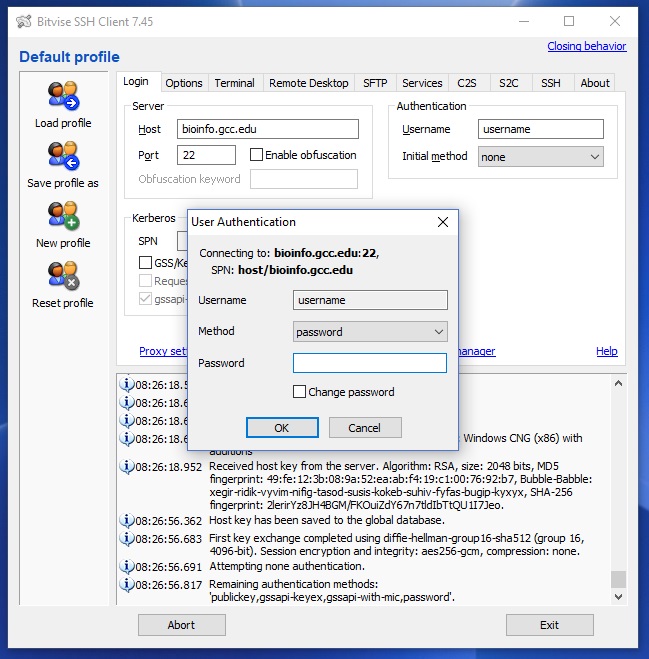649x659 pixels.
Task: Click the Password input field
Action: click(370, 363)
